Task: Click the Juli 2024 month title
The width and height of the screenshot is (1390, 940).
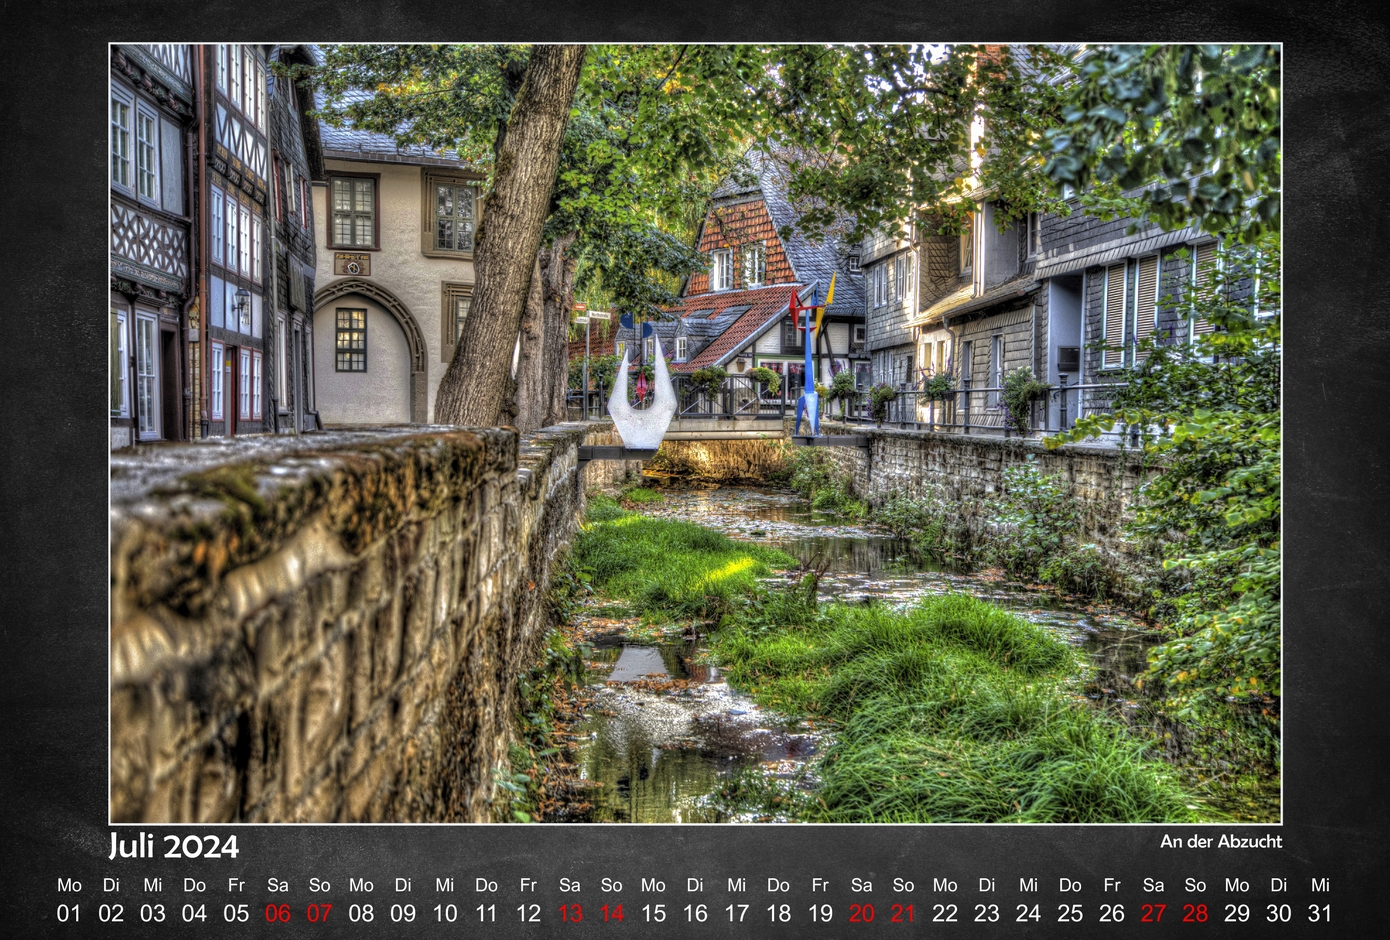Action: coord(174,847)
